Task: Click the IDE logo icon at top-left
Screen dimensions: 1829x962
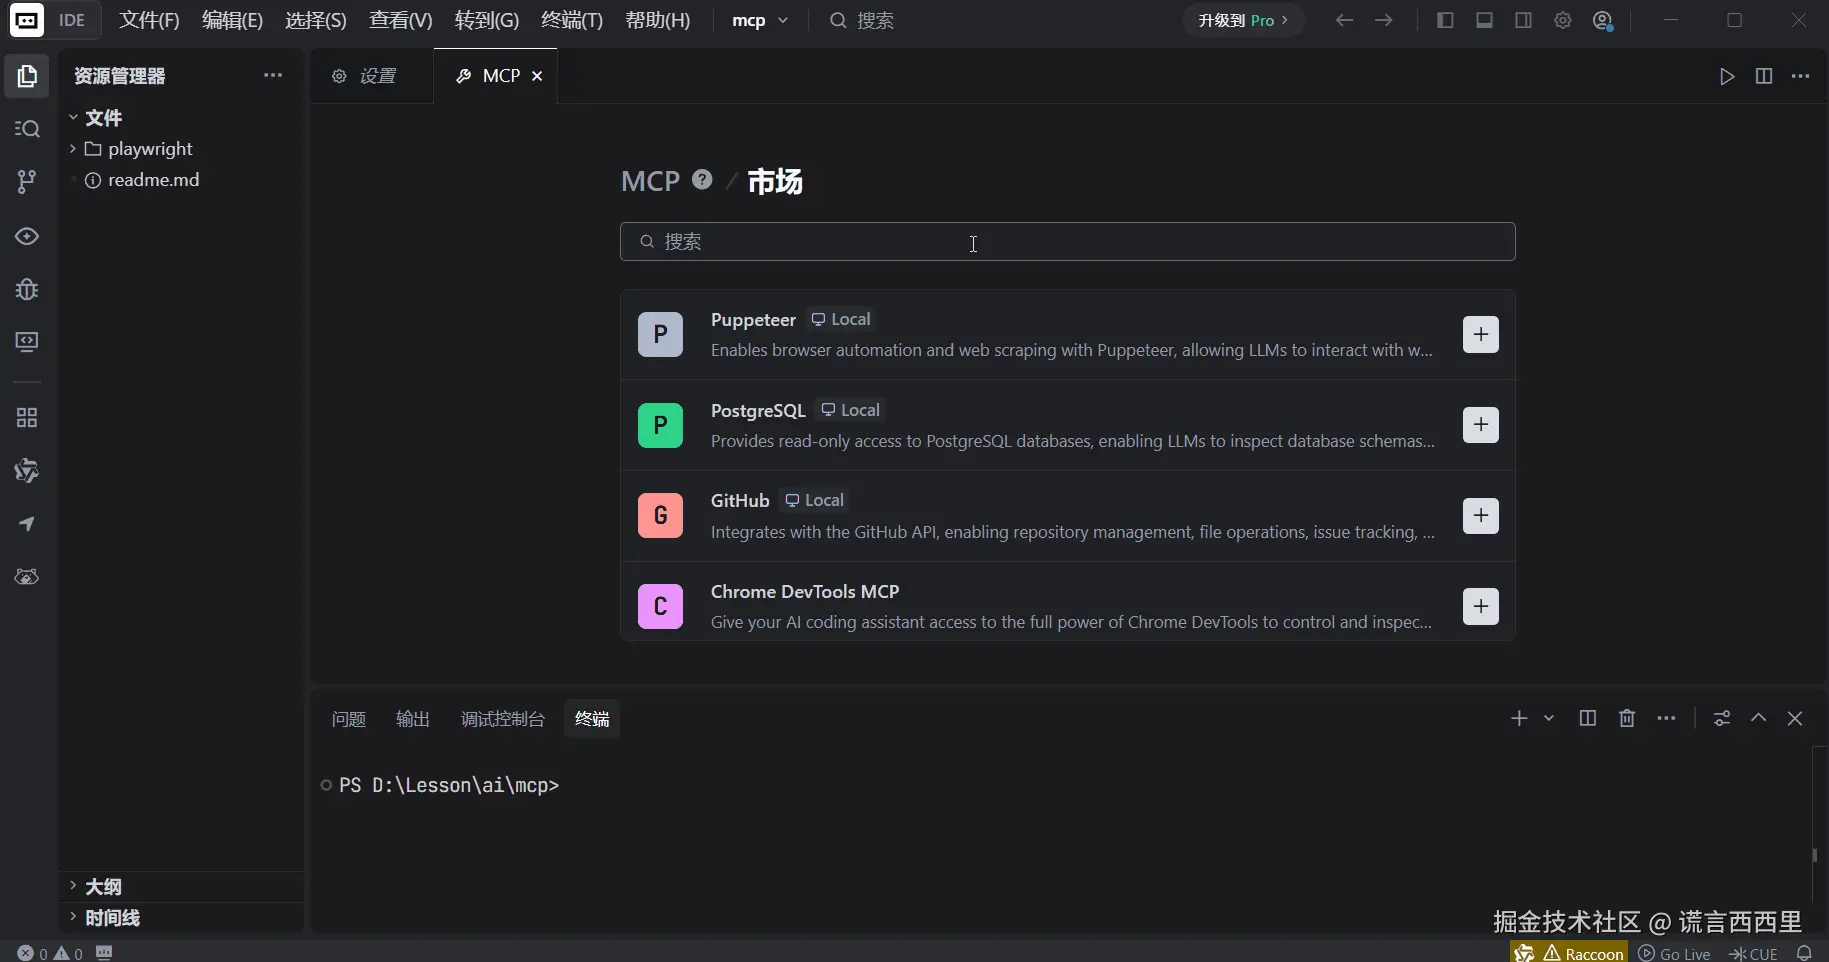Action: [x=27, y=20]
